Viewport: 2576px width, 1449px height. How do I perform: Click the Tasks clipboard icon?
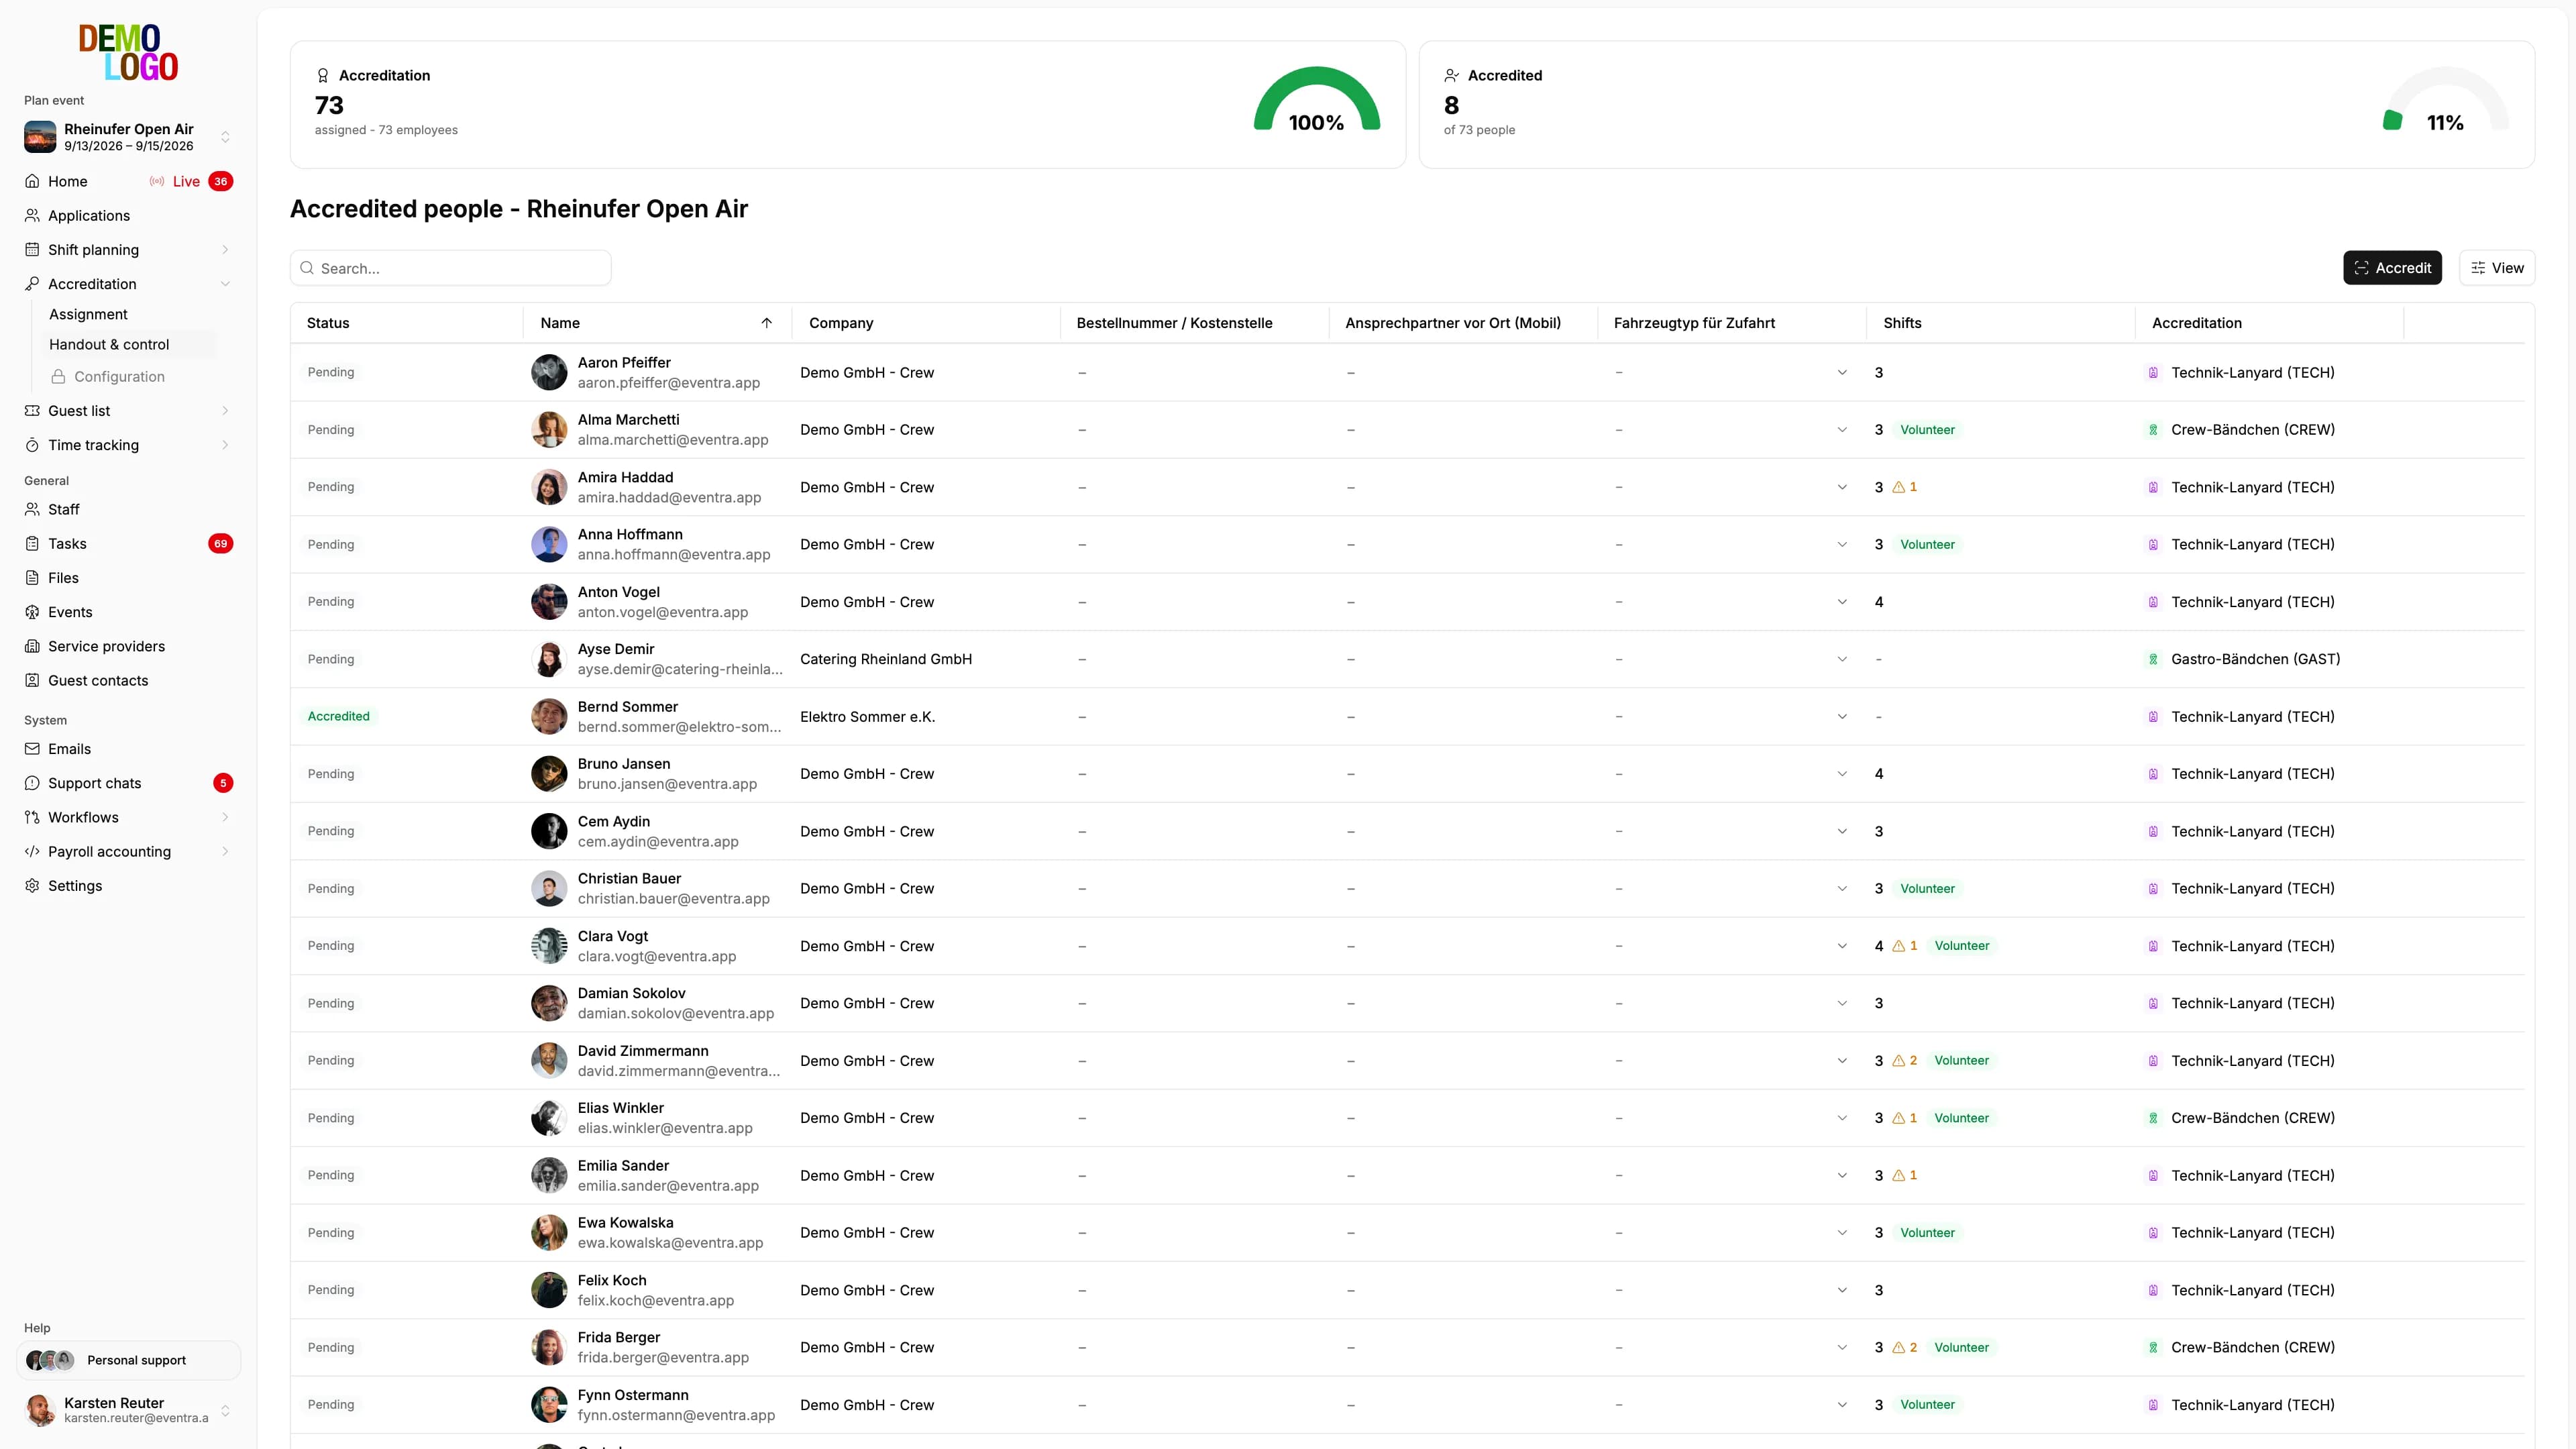pos(32,543)
